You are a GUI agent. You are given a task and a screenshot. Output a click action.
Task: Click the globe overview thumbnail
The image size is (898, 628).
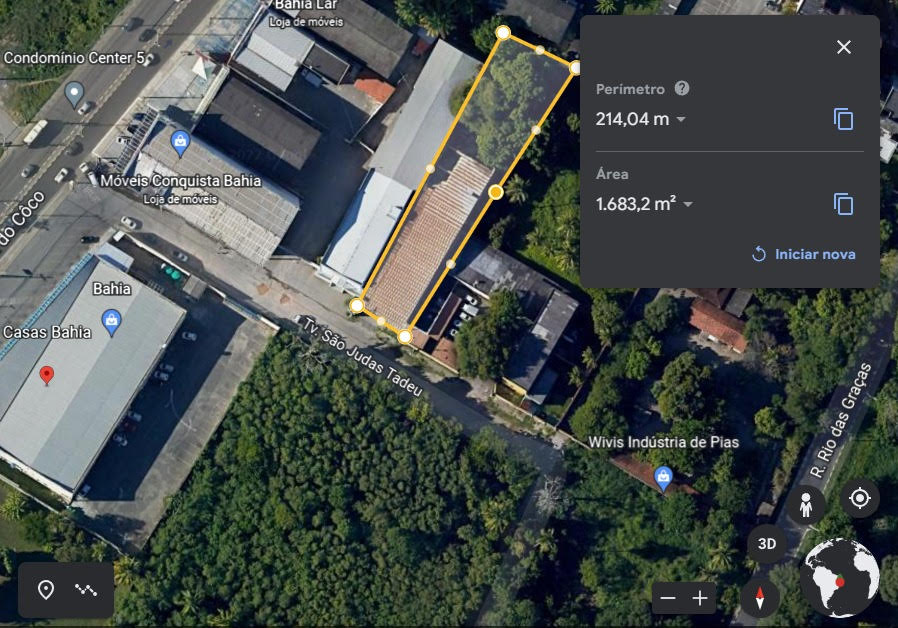click(840, 578)
